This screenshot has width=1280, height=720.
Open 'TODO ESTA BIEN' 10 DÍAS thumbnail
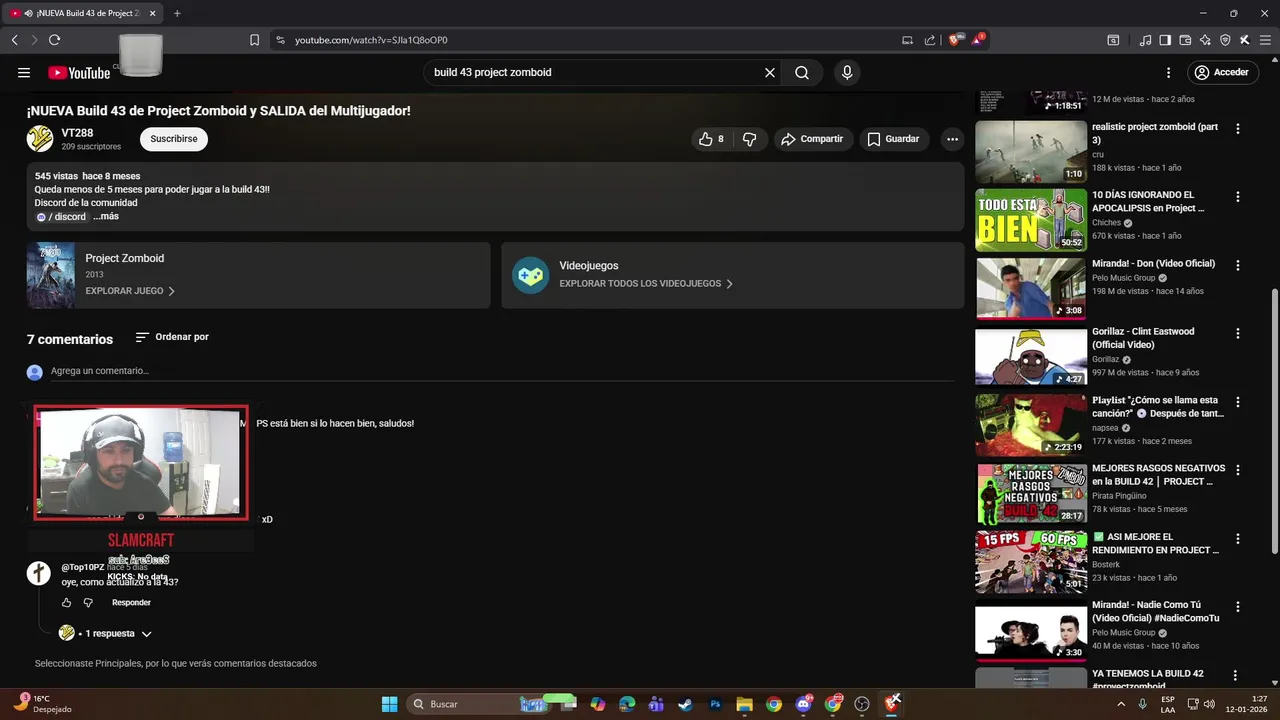coord(1031,220)
